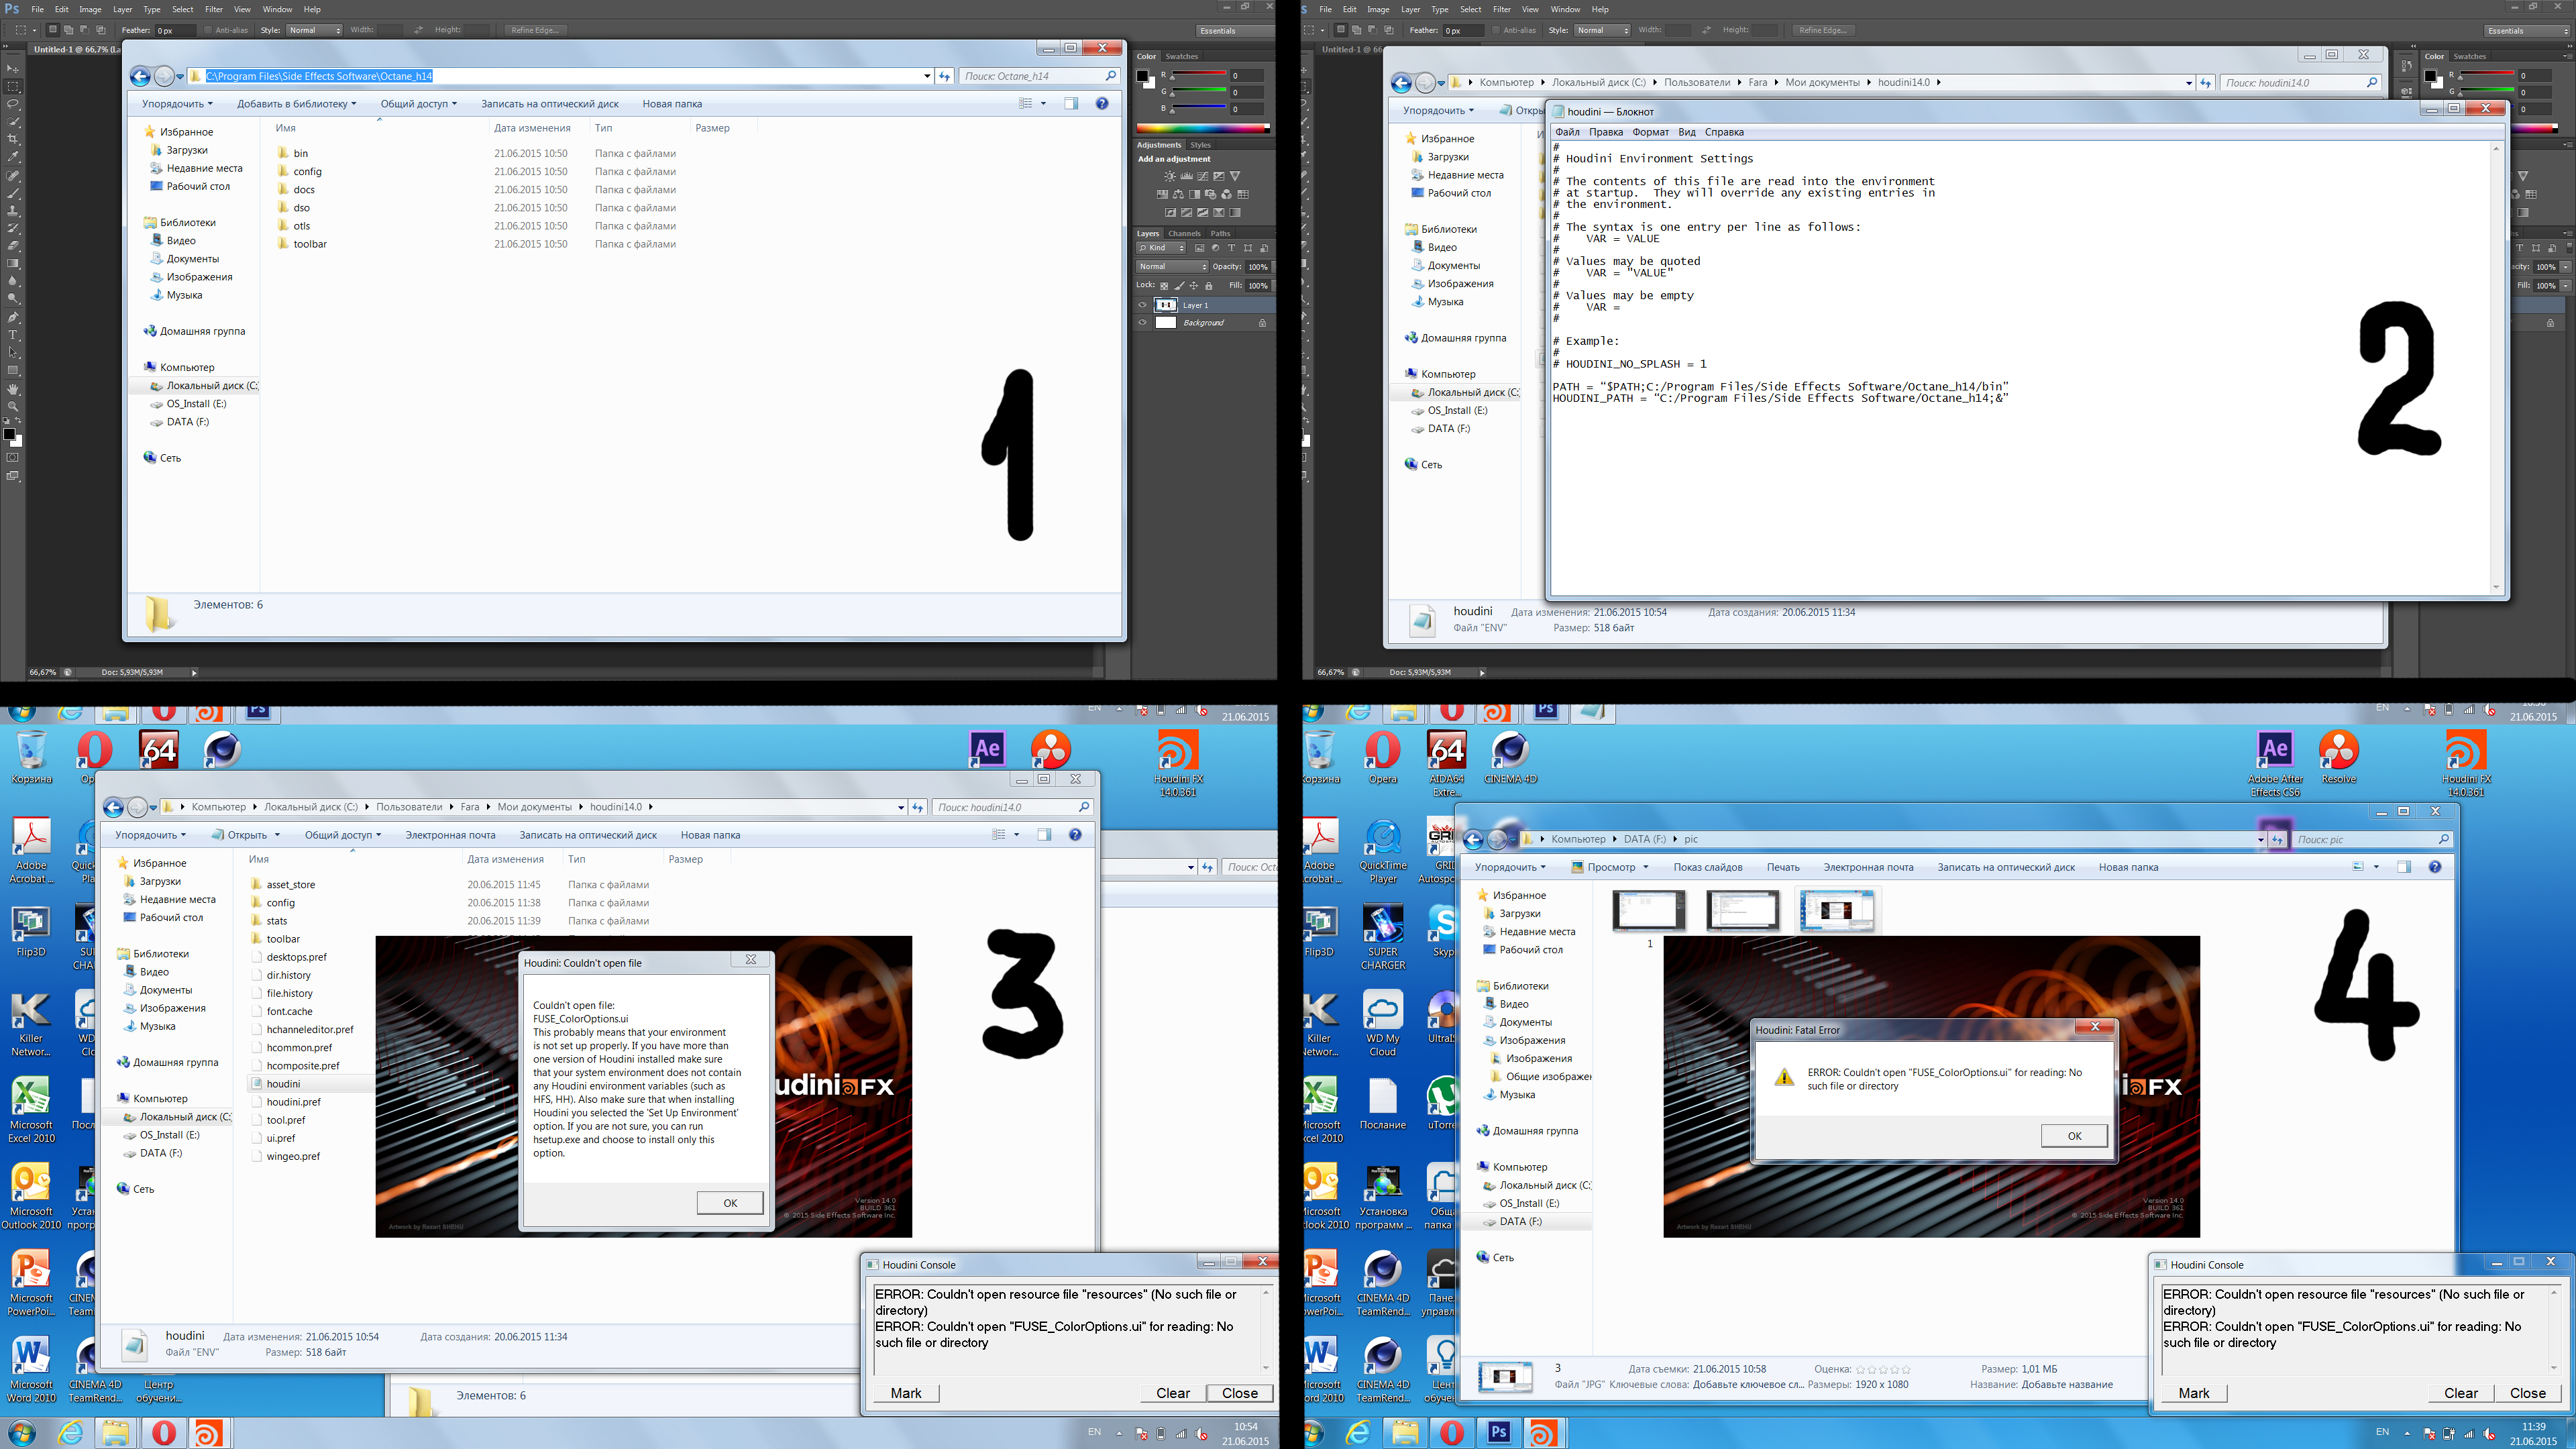Activate Pen tool in Photoshop behind Octane_h14 window
This screenshot has height=1449, width=2576.
pos(13,318)
